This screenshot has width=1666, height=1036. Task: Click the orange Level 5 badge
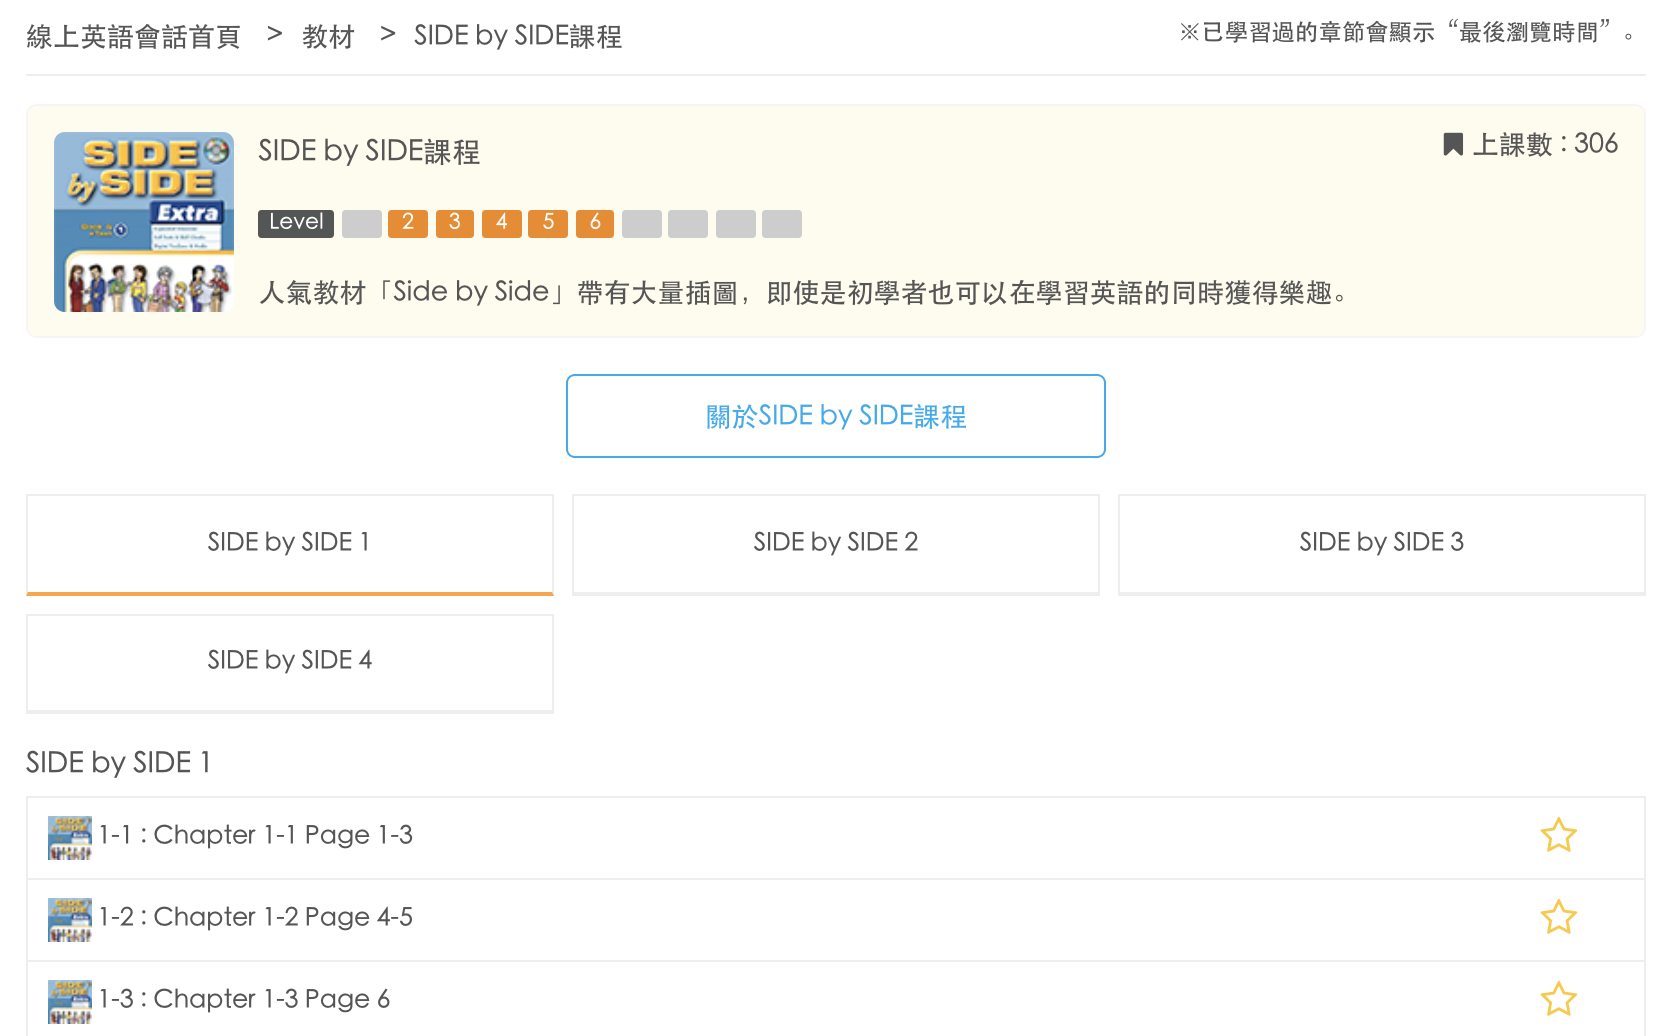[548, 223]
